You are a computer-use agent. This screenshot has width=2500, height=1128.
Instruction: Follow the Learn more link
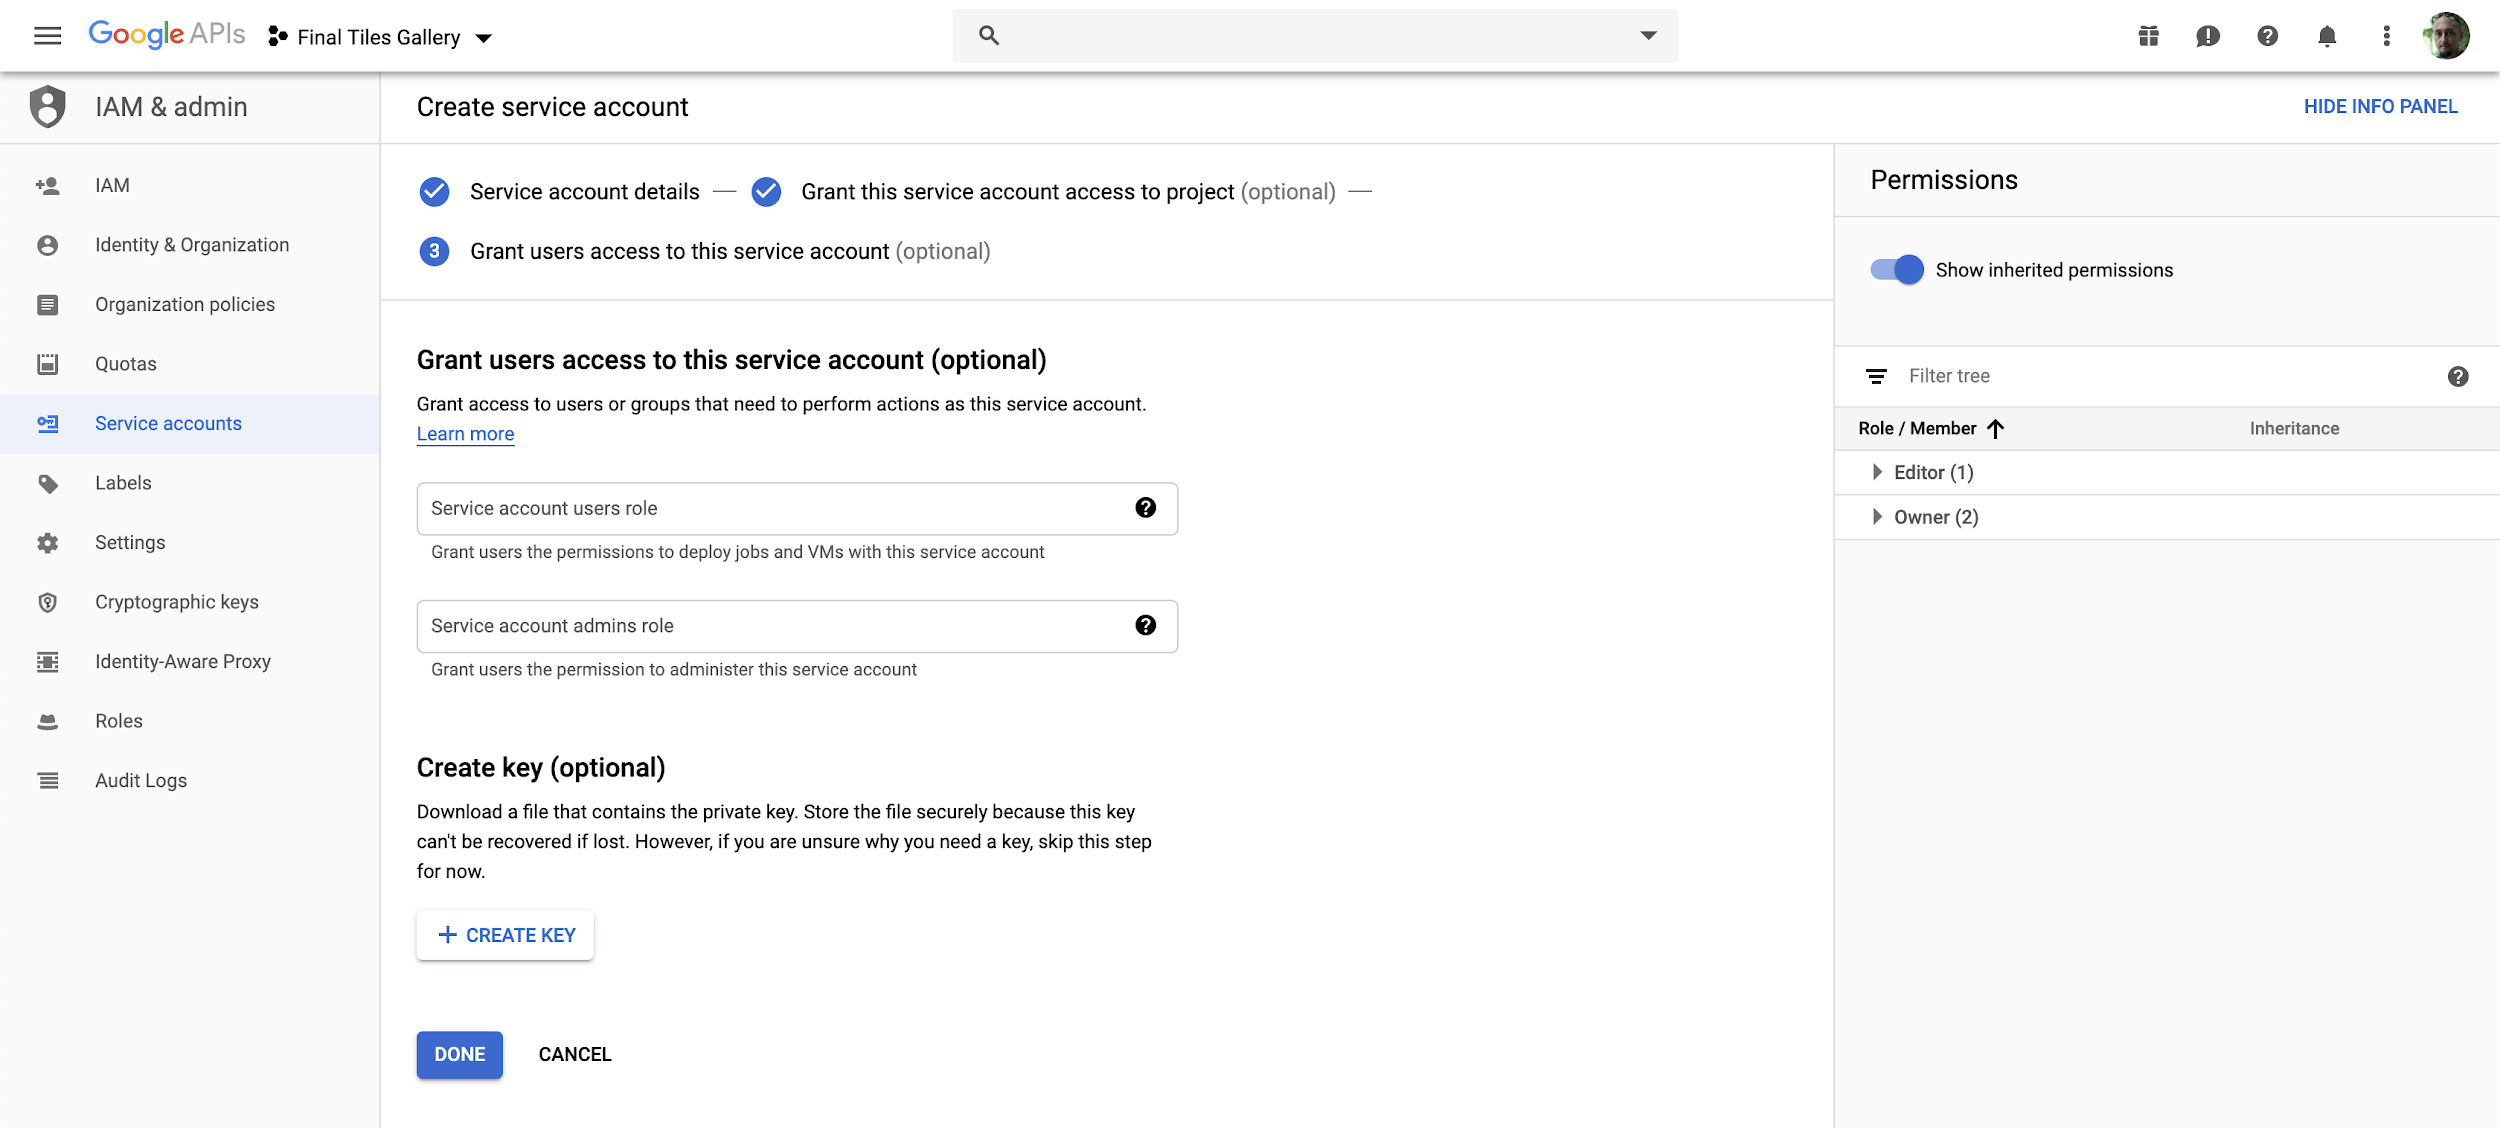click(465, 434)
